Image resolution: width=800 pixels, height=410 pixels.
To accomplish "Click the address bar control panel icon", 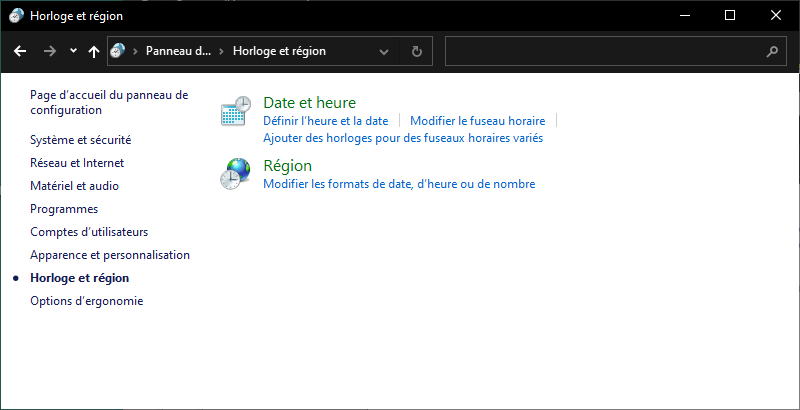I will (119, 51).
